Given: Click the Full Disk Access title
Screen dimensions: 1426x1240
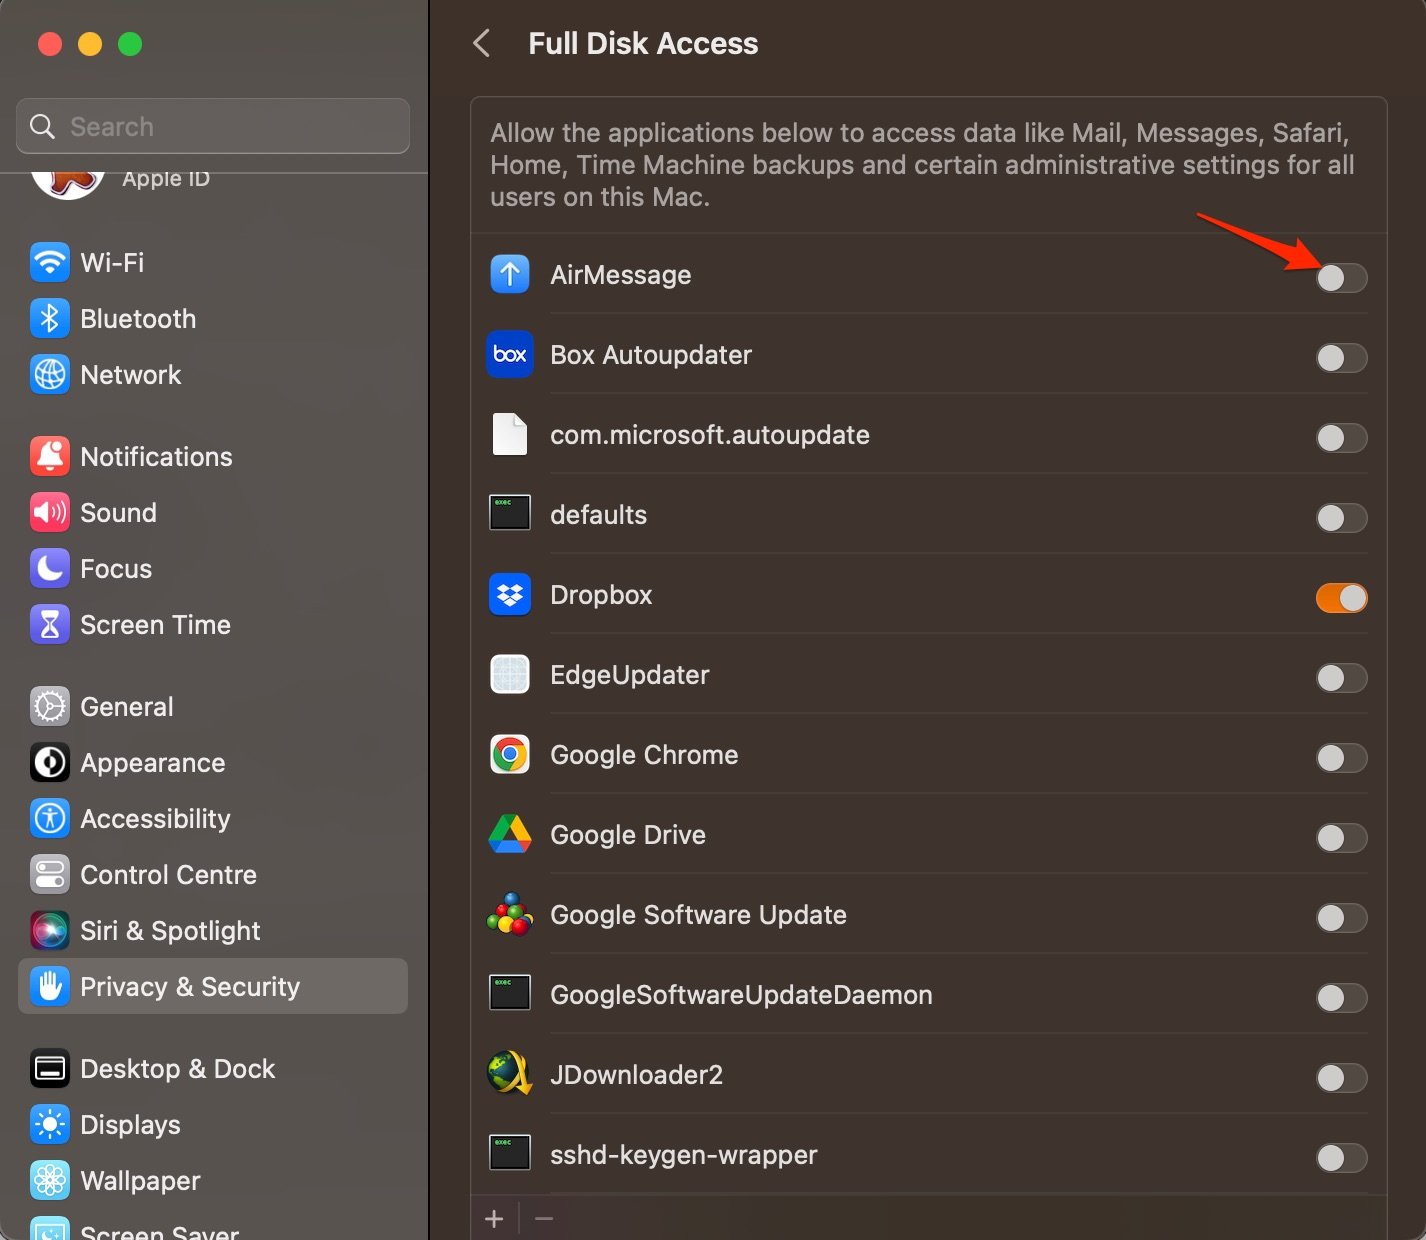Looking at the screenshot, I should point(643,44).
